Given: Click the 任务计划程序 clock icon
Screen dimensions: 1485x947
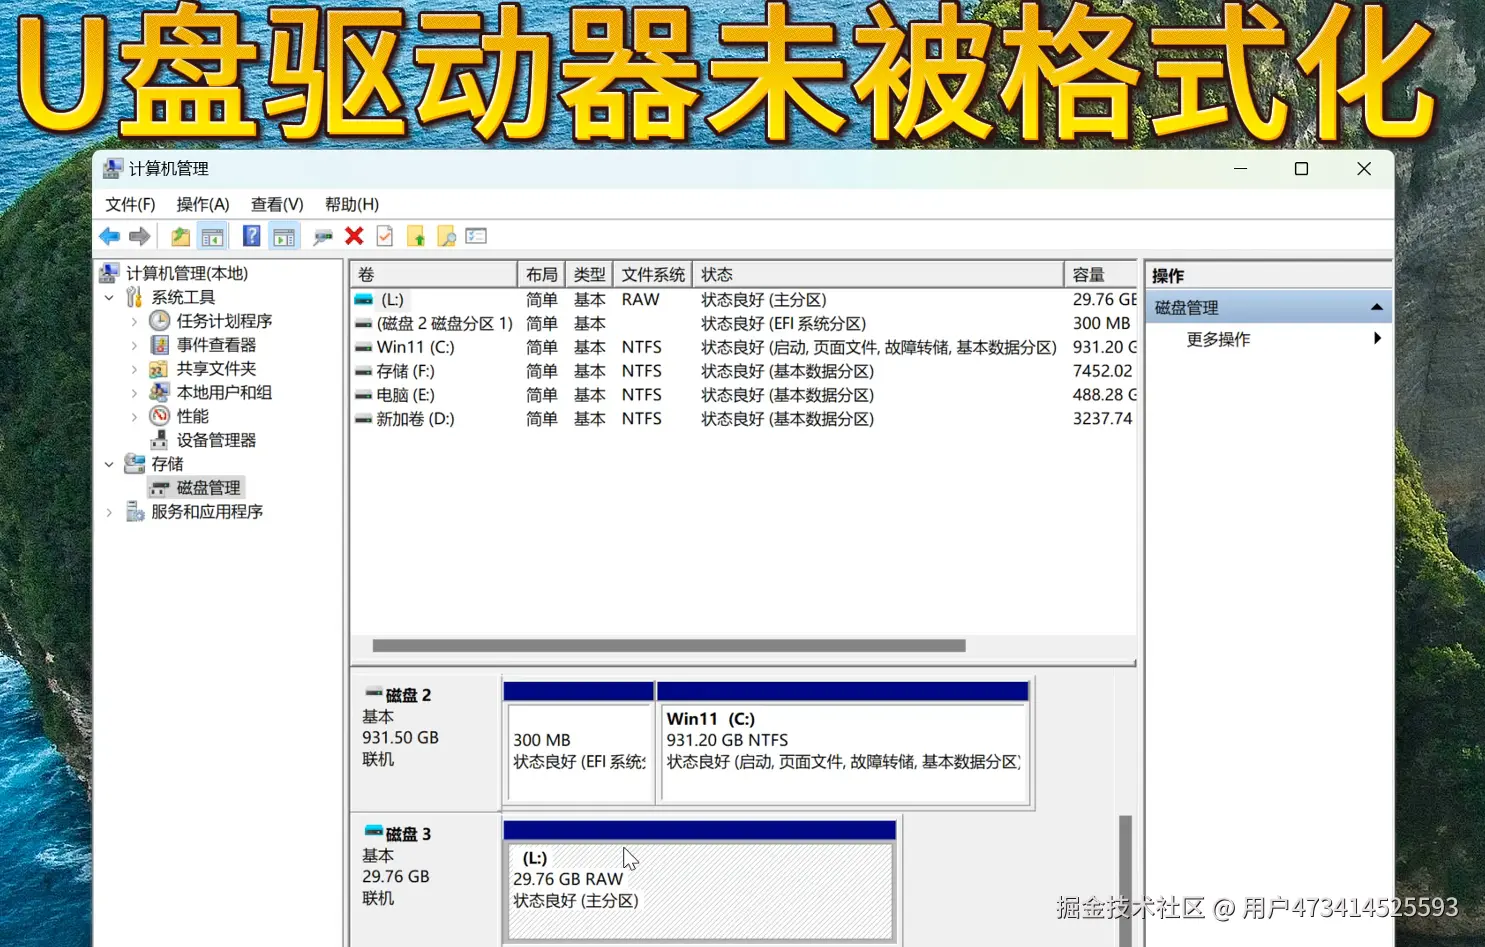Looking at the screenshot, I should point(160,320).
